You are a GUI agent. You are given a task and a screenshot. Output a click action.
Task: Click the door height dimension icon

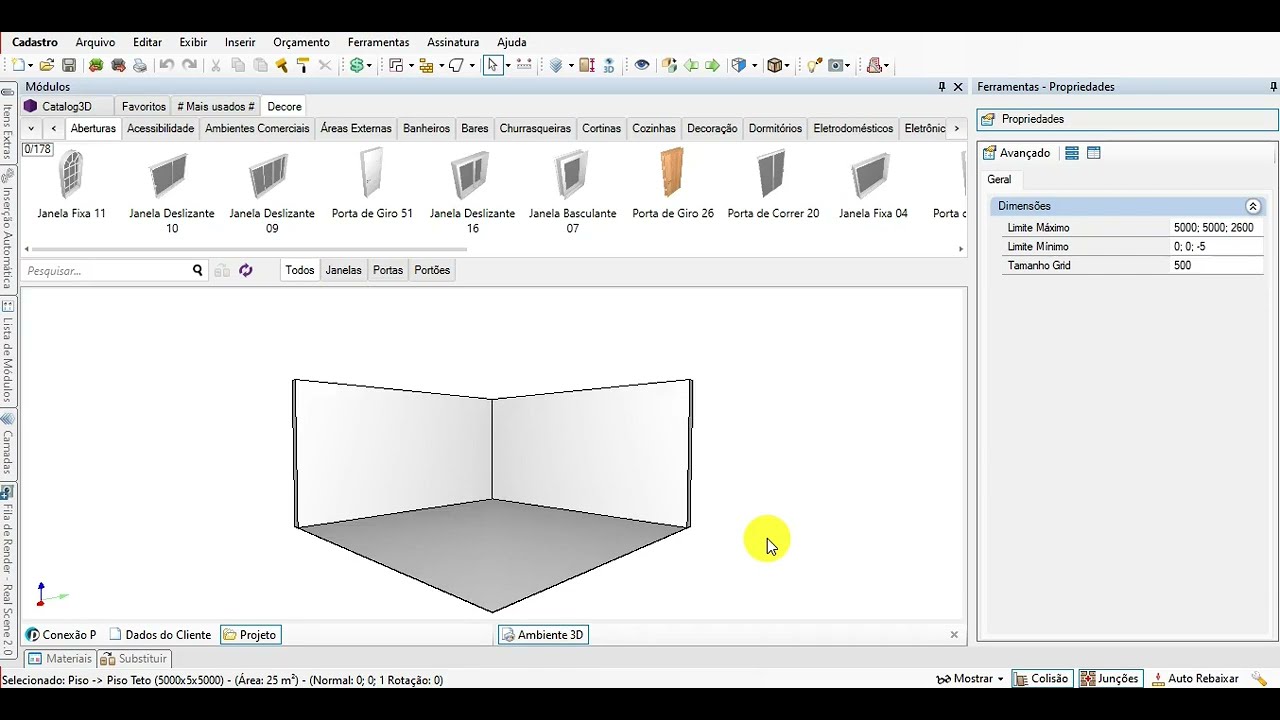pos(587,65)
